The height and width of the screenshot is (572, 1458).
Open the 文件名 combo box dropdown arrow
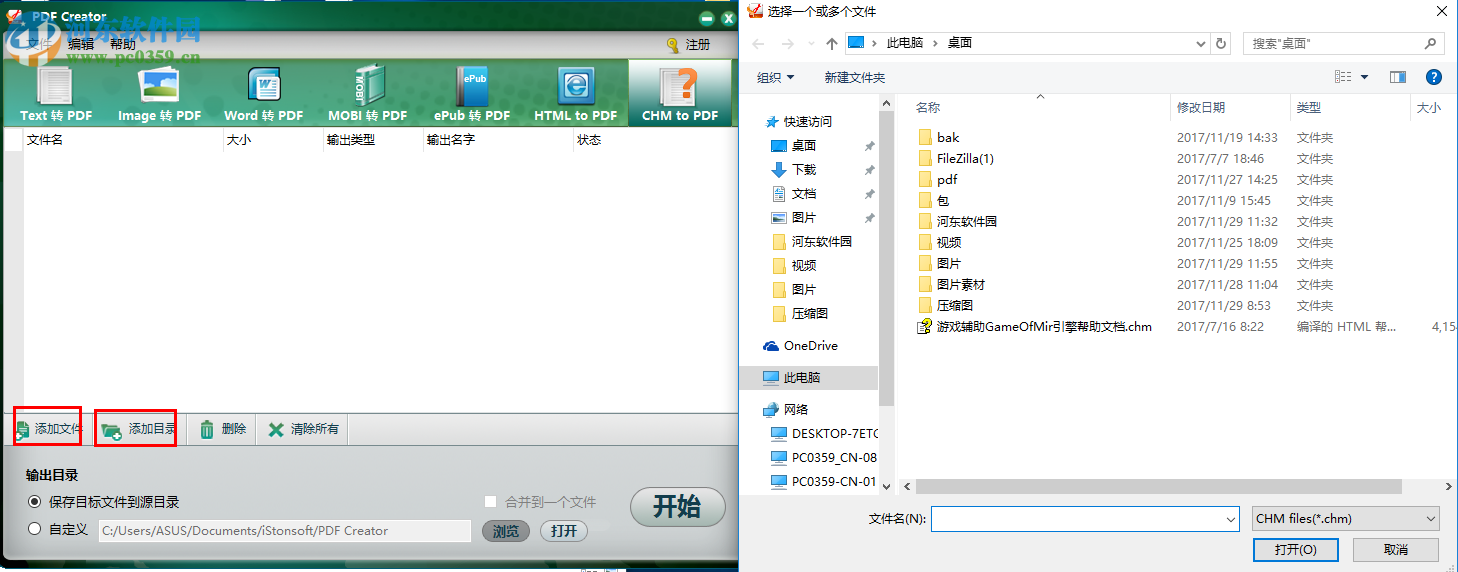pos(1231,519)
